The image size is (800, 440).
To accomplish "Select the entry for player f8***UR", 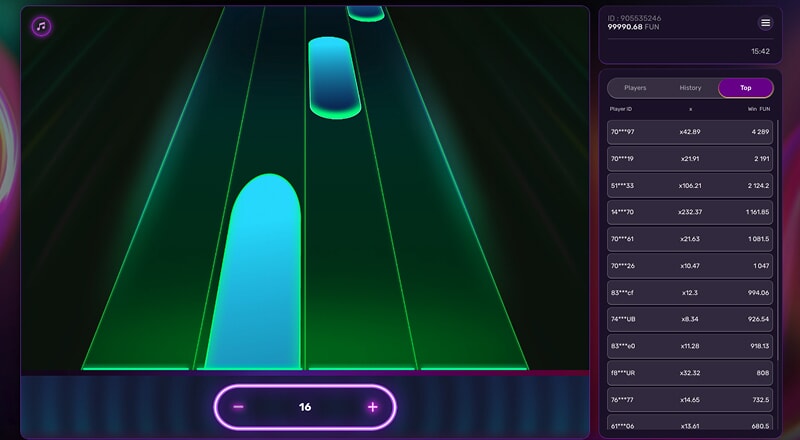I will [x=690, y=372].
